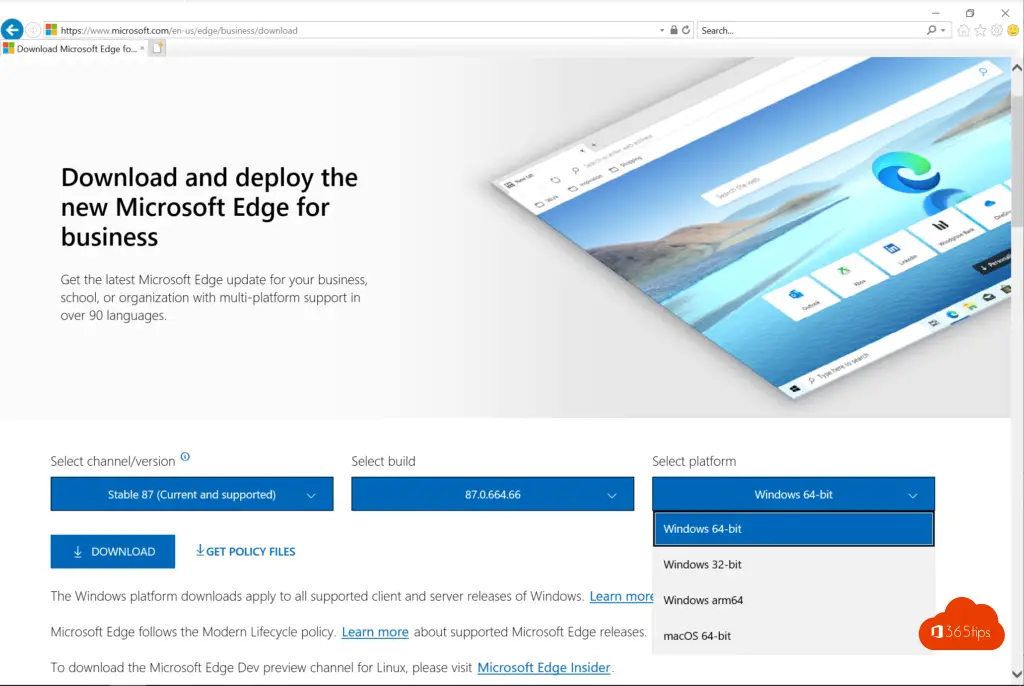
Task: Collapse the Windows 64-bit platform dropdown
Action: point(793,494)
